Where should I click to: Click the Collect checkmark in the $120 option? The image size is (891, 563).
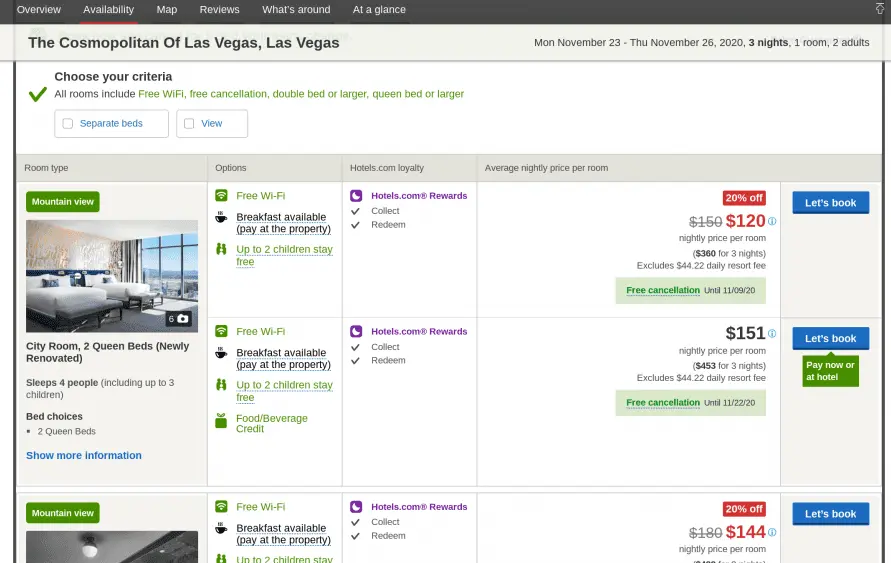356,211
